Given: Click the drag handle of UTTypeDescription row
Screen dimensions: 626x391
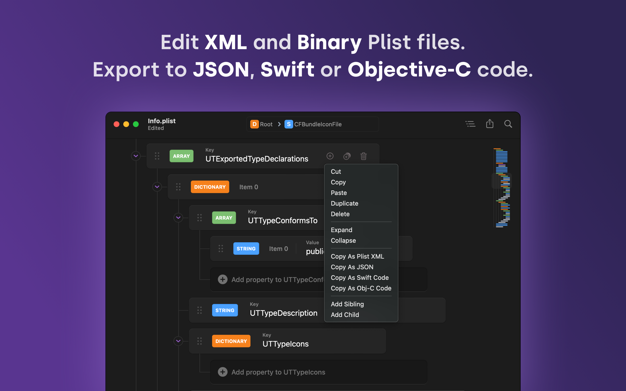Looking at the screenshot, I should pos(199,310).
